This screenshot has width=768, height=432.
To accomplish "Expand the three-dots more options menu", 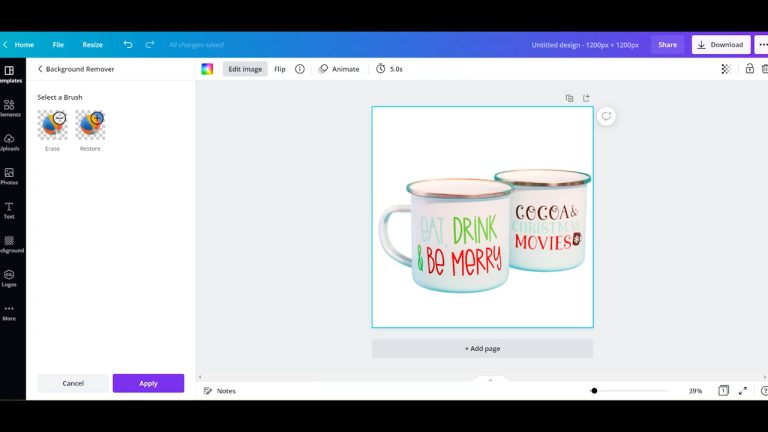I will click(x=762, y=45).
